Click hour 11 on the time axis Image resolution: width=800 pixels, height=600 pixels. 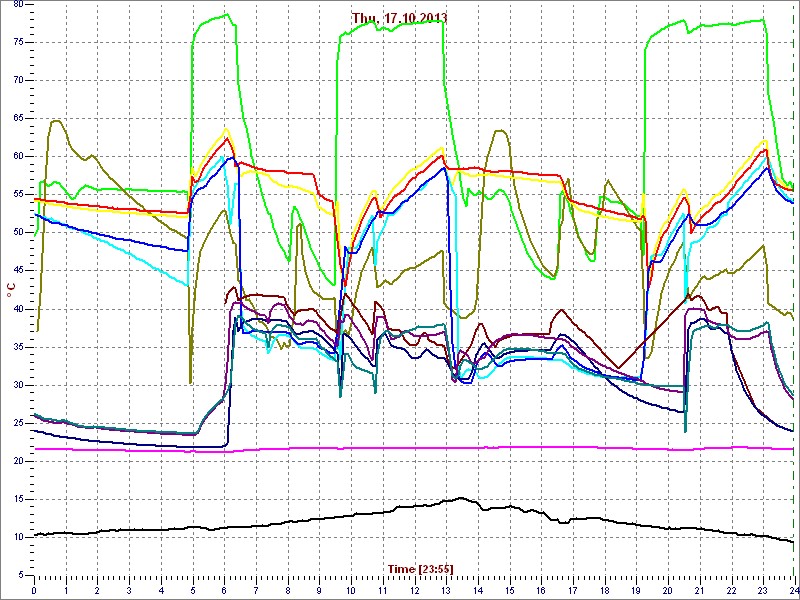click(x=382, y=591)
